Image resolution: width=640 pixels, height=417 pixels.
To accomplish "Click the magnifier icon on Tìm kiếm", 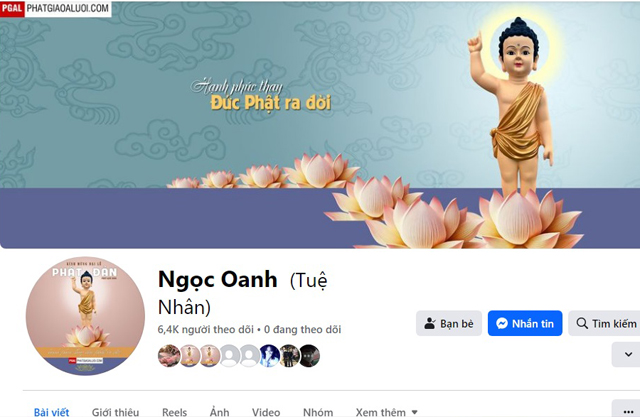I will [582, 323].
